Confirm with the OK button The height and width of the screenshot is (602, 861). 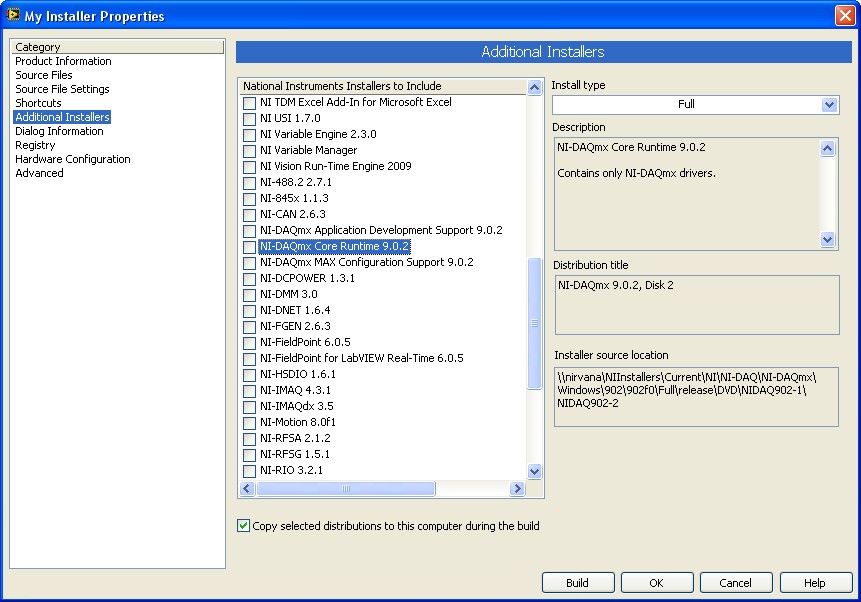[657, 583]
